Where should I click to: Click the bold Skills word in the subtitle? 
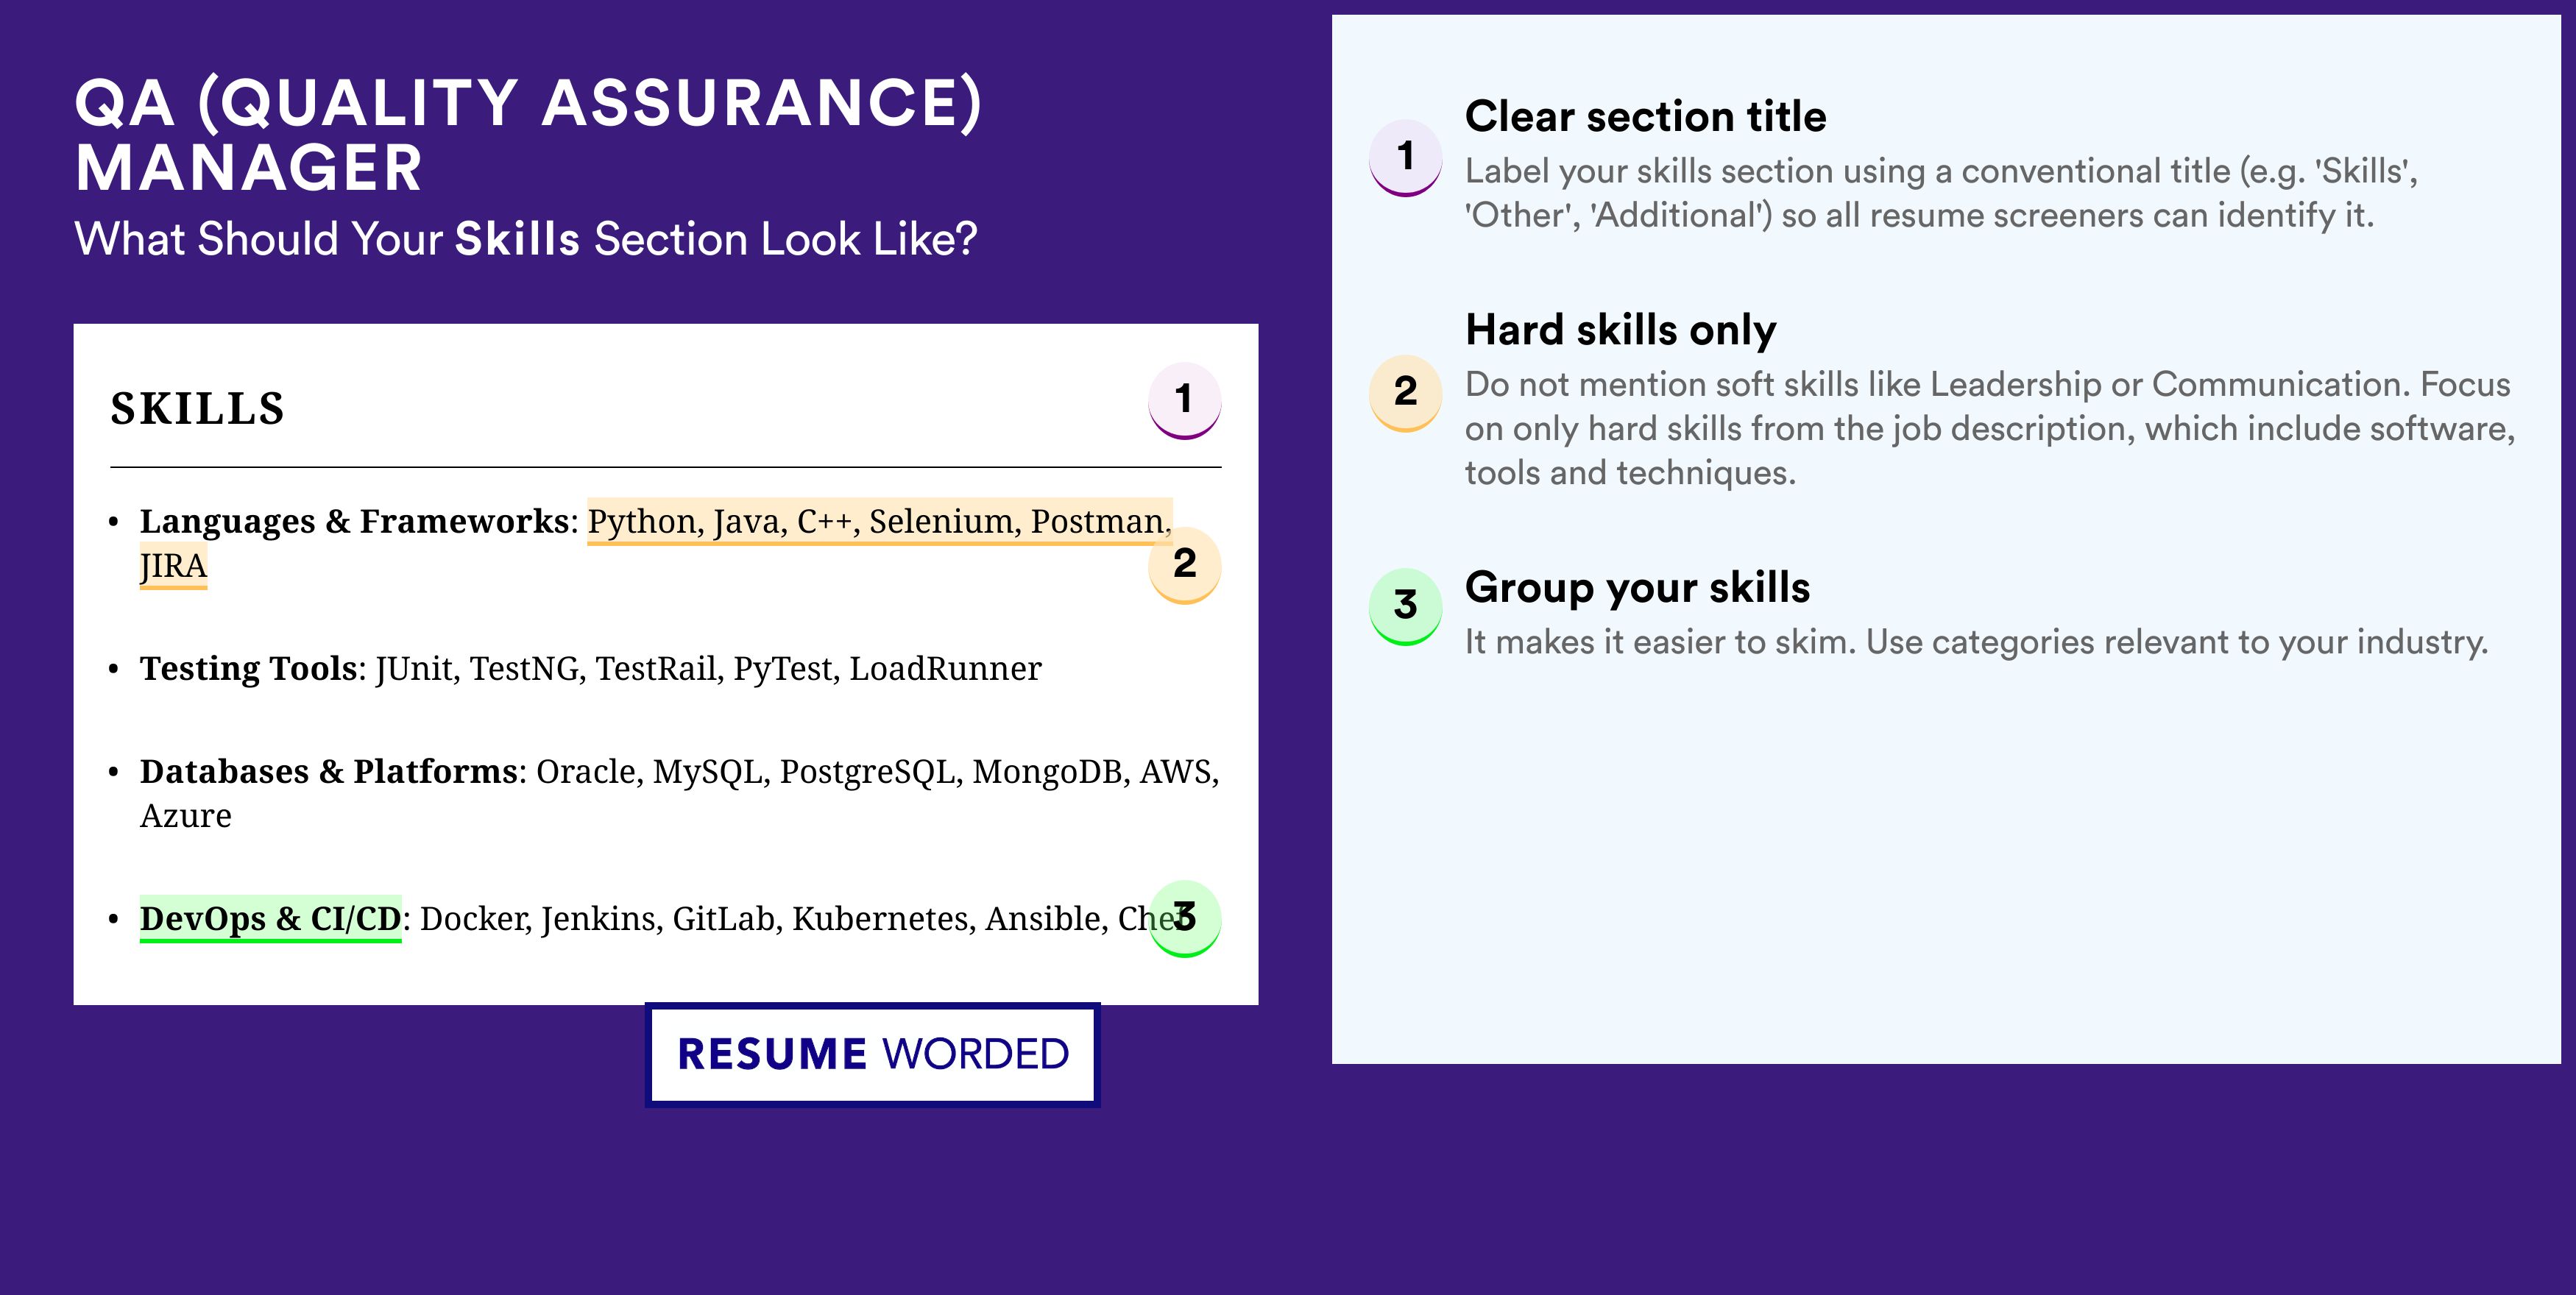[x=517, y=240]
